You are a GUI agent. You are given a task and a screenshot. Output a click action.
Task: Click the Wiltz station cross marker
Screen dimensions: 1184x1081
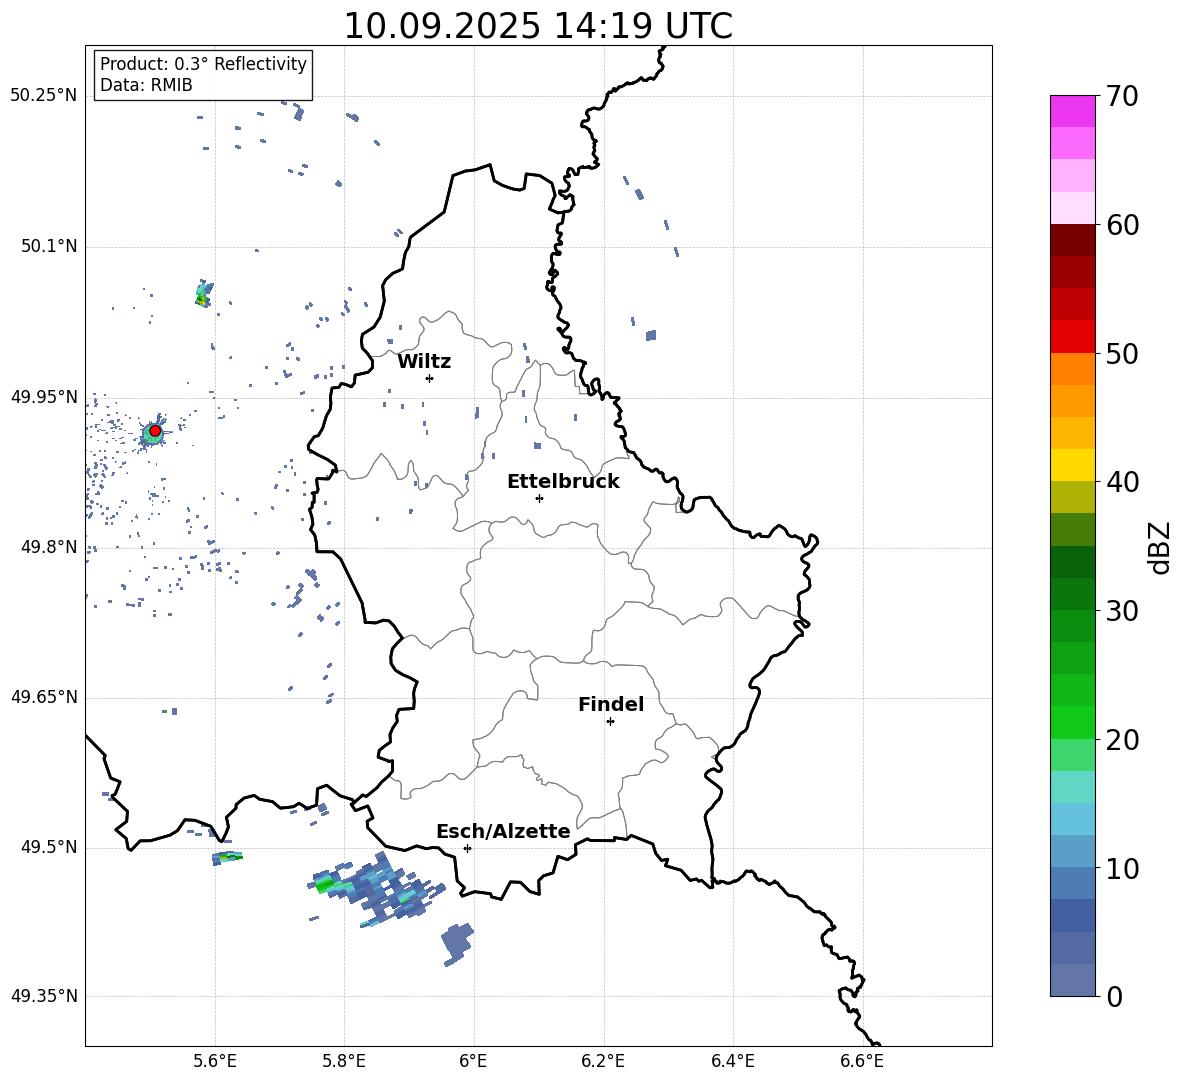[430, 378]
